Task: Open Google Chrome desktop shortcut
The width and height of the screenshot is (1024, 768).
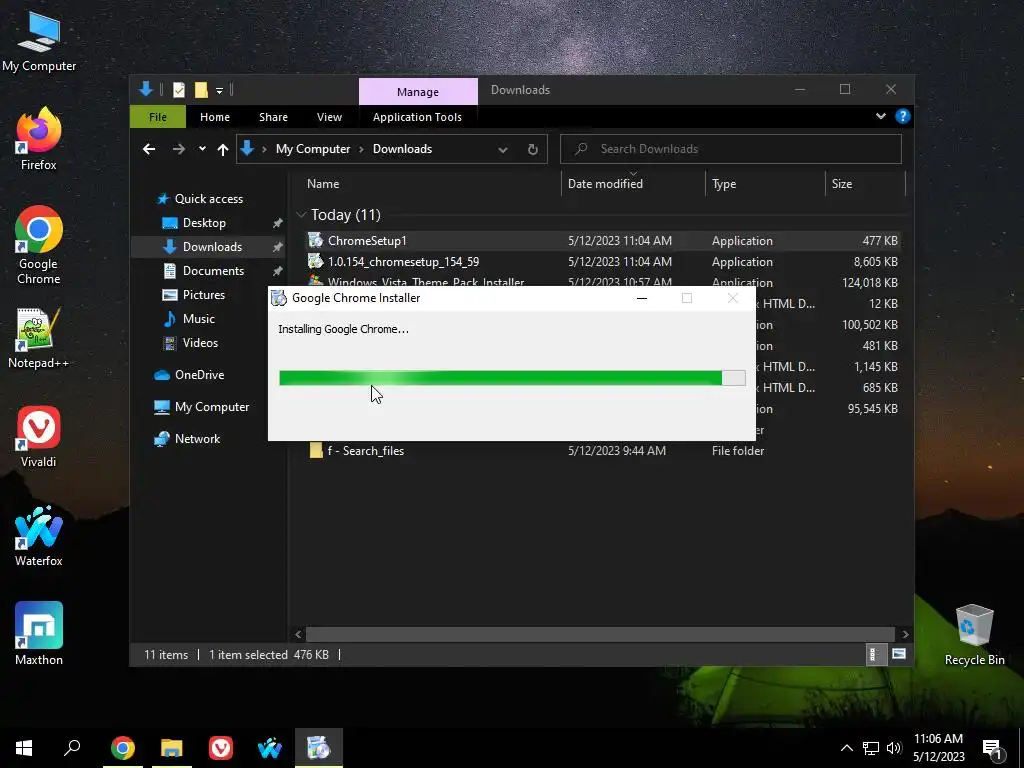Action: 39,244
